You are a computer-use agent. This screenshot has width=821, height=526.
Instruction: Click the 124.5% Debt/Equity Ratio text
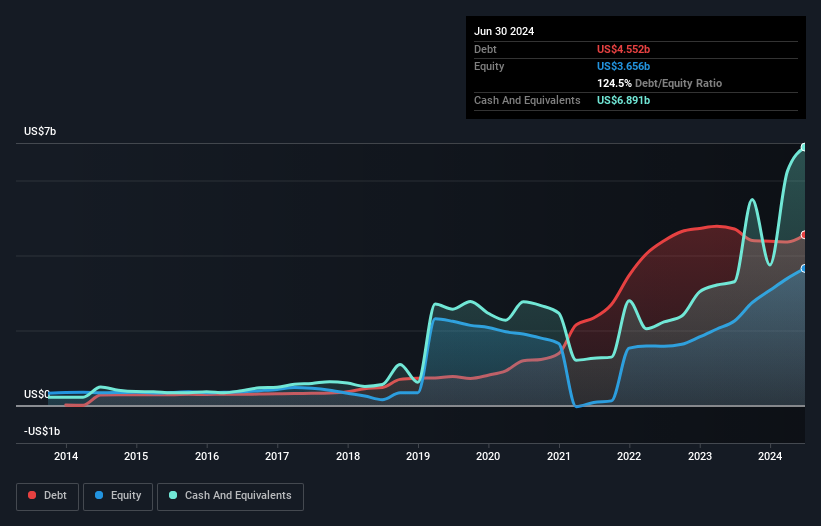[659, 83]
